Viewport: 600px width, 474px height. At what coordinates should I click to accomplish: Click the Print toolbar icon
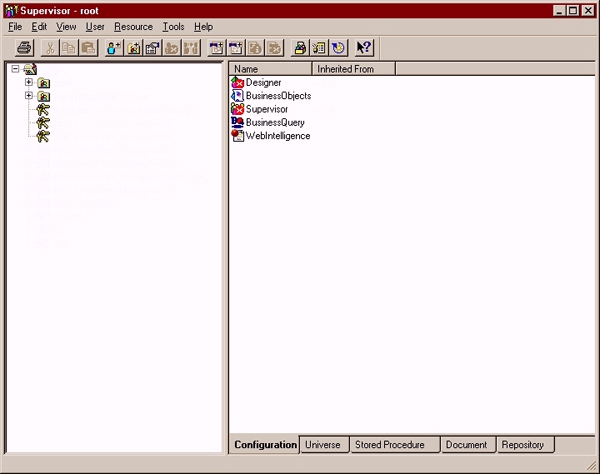25,48
